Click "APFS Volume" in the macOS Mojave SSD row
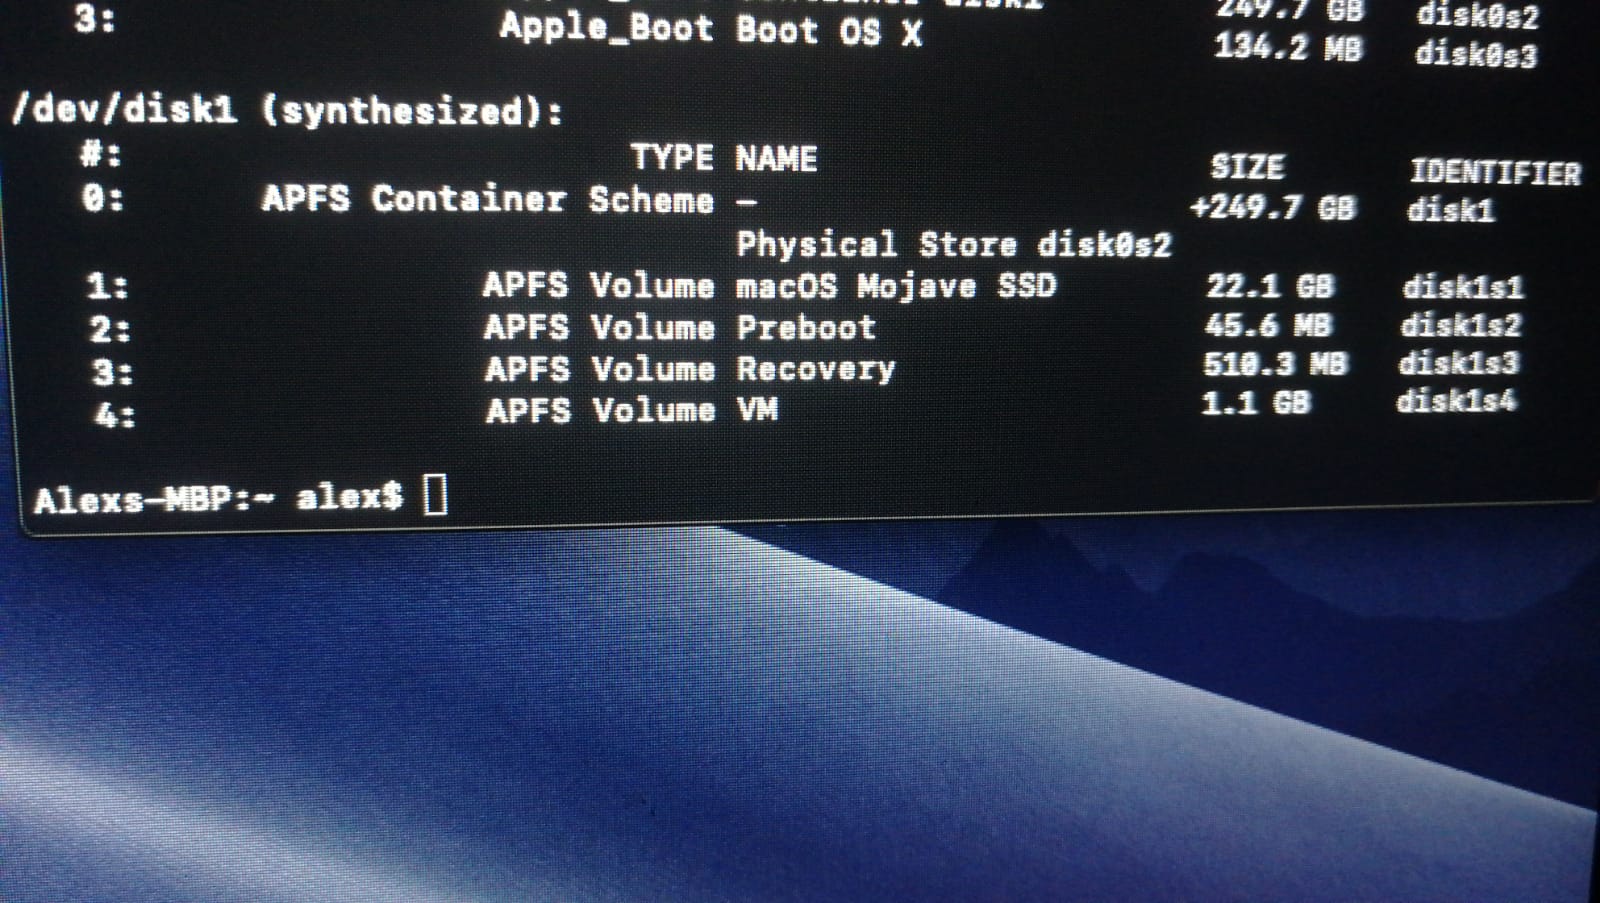The height and width of the screenshot is (903, 1600). click(598, 286)
